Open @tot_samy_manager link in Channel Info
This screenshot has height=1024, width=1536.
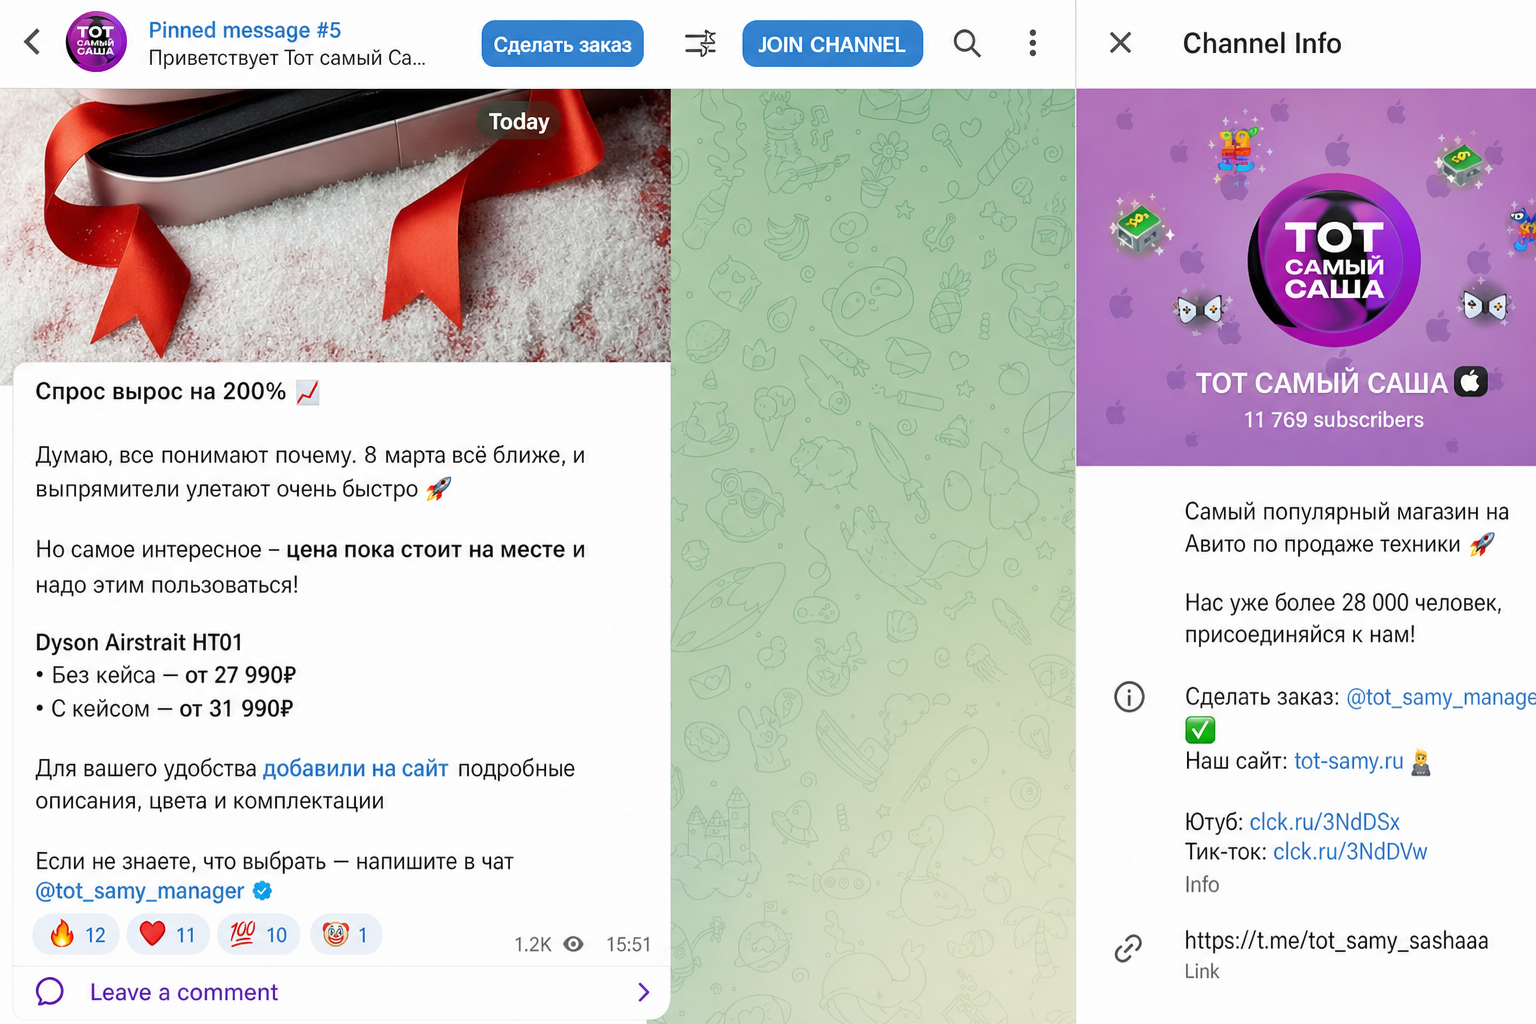1441,697
